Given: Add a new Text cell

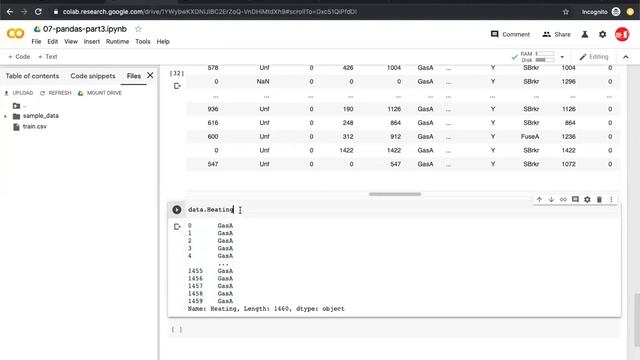Looking at the screenshot, I should pyautogui.click(x=47, y=57).
